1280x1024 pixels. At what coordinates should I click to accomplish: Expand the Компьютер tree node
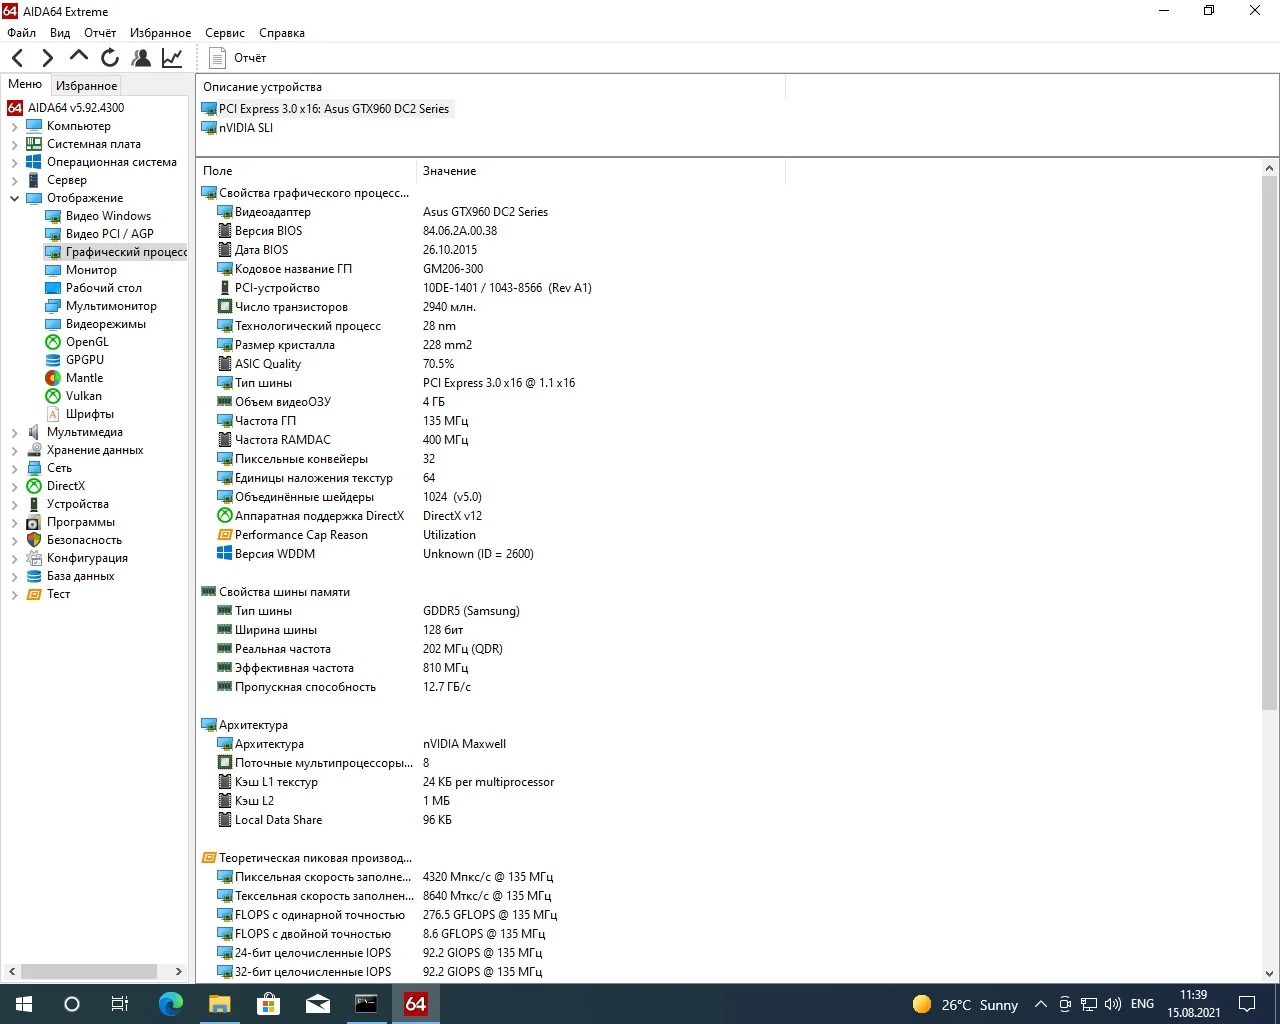tap(14, 127)
